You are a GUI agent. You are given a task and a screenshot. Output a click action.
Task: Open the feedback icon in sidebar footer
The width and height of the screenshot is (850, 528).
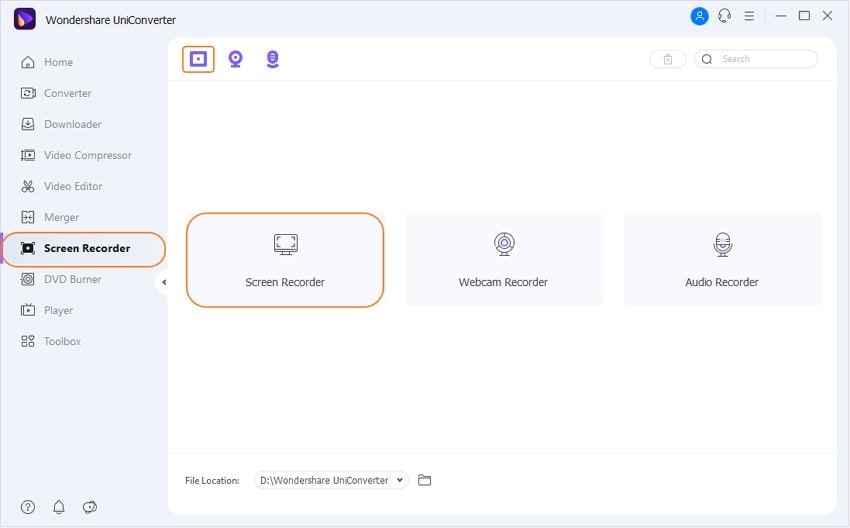tap(90, 507)
